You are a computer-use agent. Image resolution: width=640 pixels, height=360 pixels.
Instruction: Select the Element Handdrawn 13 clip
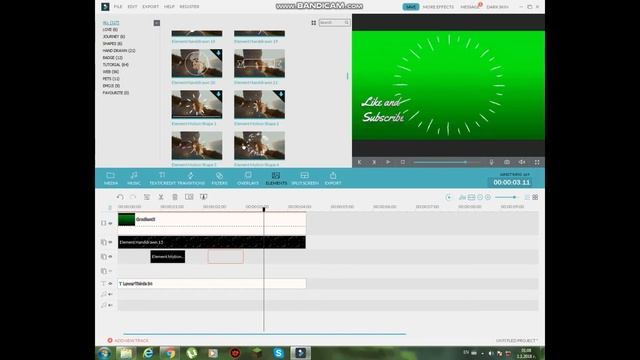click(x=212, y=242)
